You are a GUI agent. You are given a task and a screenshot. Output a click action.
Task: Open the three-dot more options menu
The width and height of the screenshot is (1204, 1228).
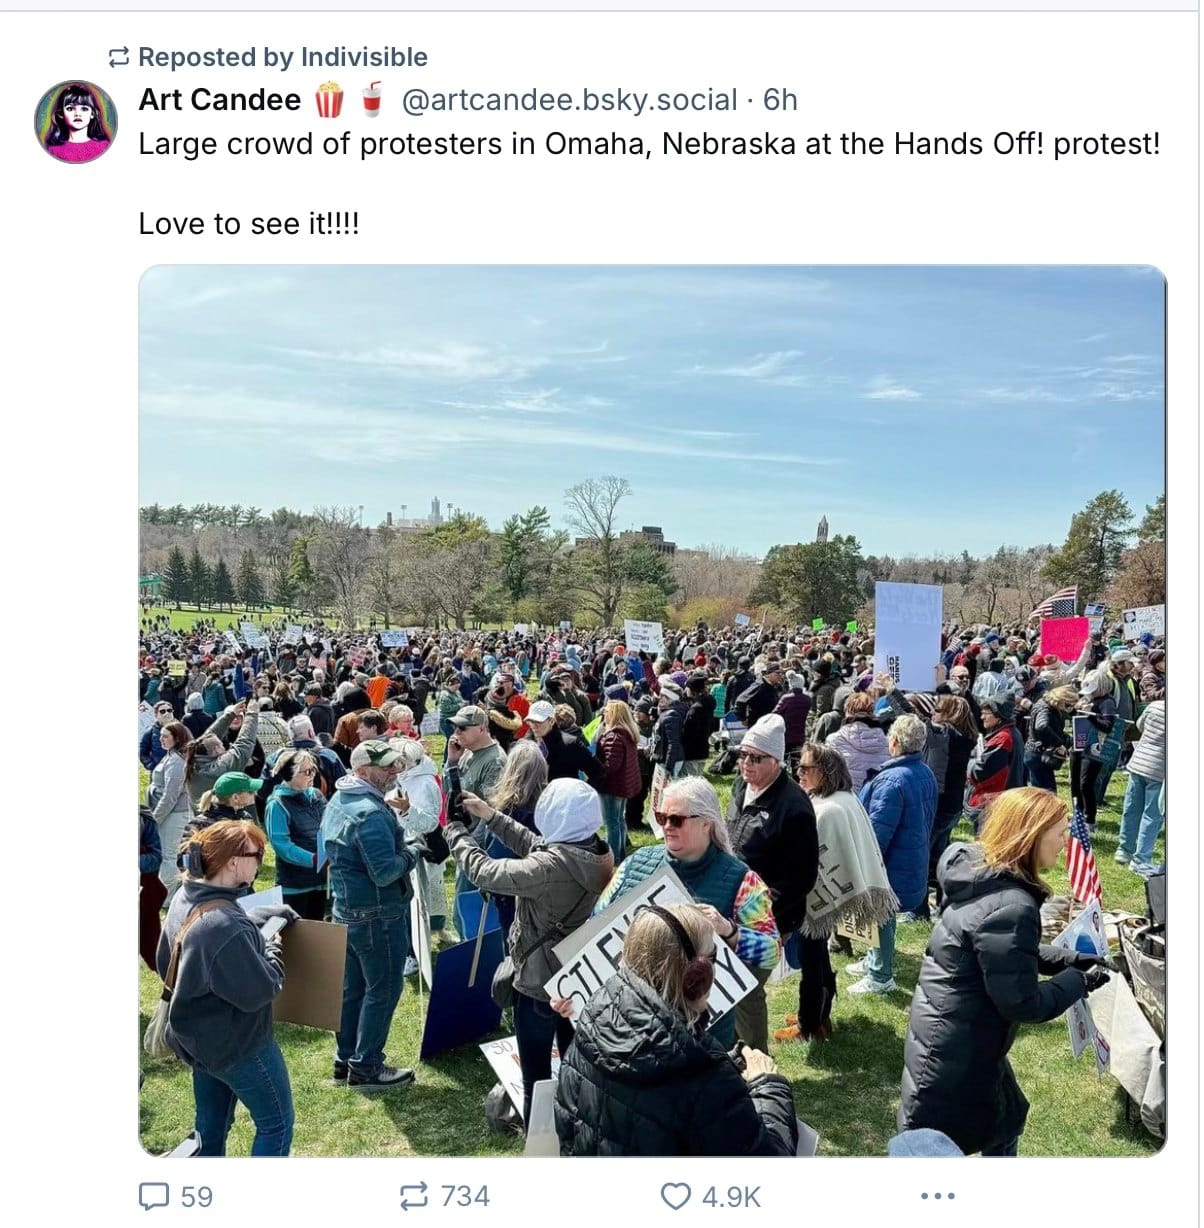(937, 1196)
